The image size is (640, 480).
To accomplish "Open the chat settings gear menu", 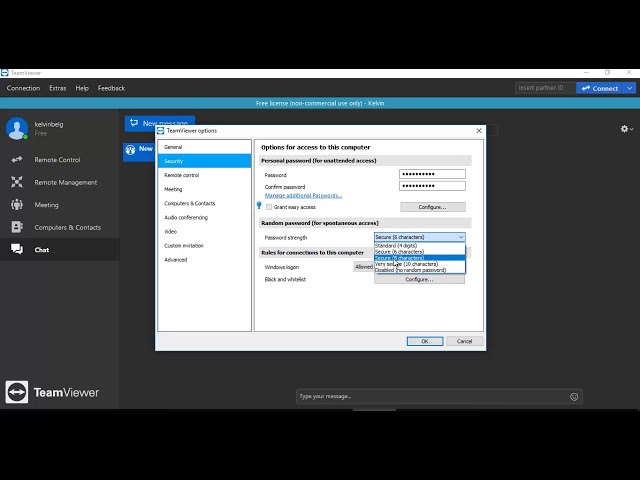I will (x=627, y=129).
